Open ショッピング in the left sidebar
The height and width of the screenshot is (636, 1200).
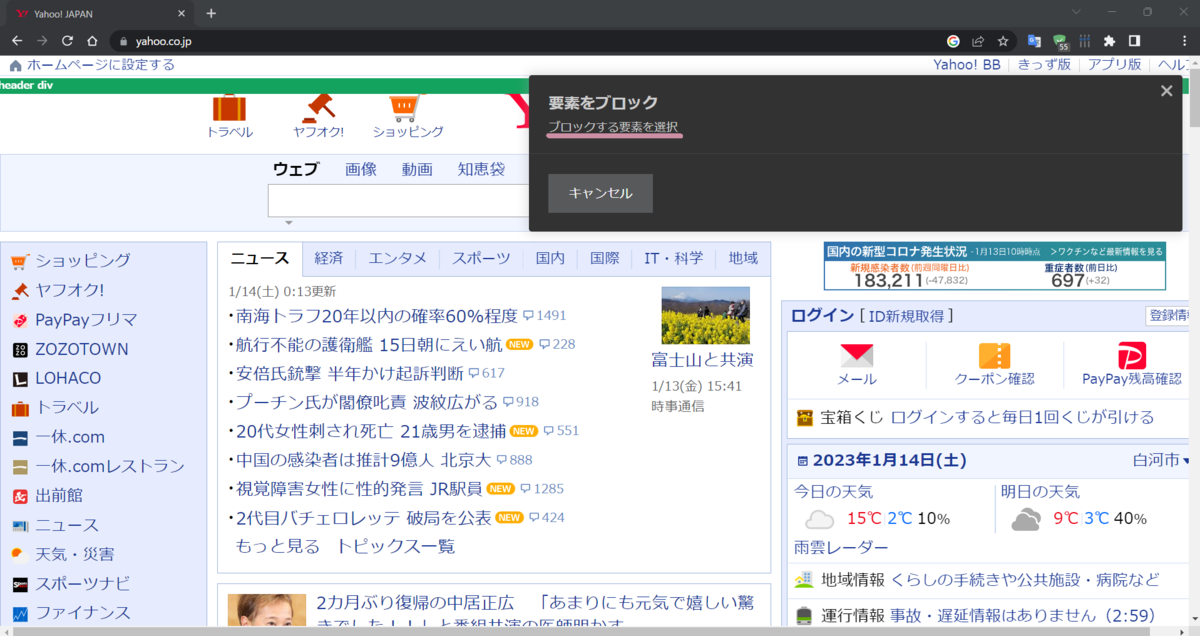tap(83, 261)
